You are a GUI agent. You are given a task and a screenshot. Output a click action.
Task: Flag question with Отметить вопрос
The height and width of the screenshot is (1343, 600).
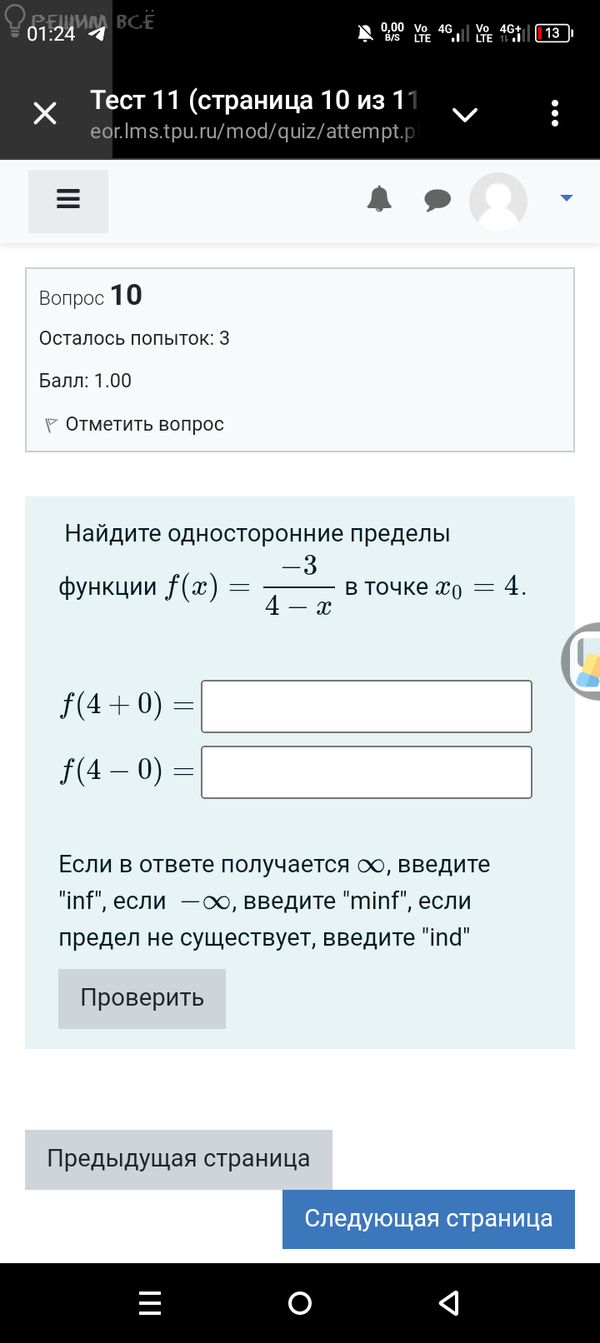pyautogui.click(x=134, y=424)
